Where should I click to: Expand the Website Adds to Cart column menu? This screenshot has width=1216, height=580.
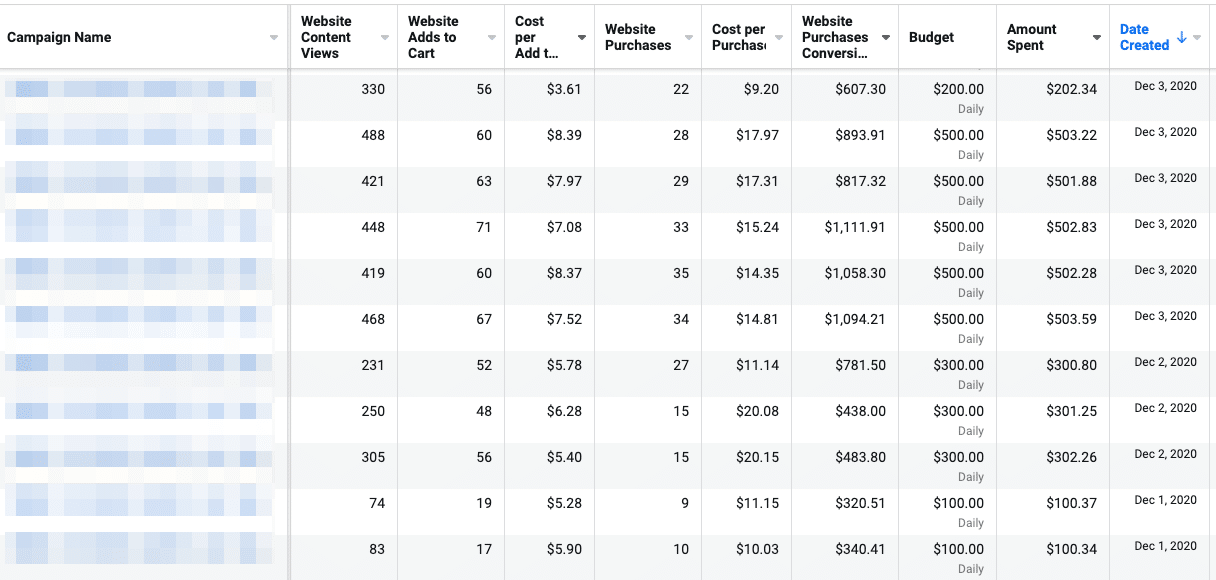[492, 38]
